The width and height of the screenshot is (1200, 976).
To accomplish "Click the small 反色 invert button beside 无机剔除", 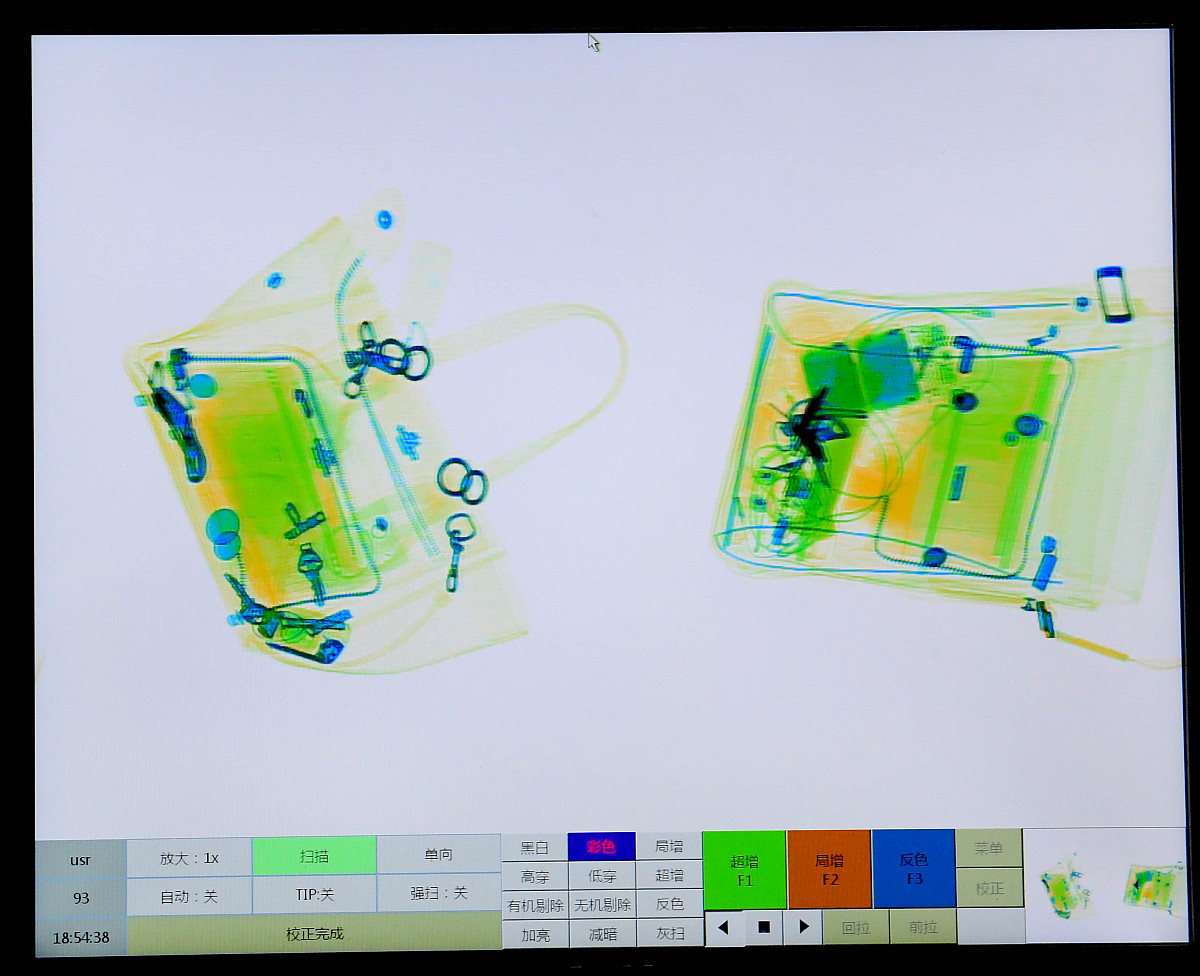I will (x=669, y=904).
